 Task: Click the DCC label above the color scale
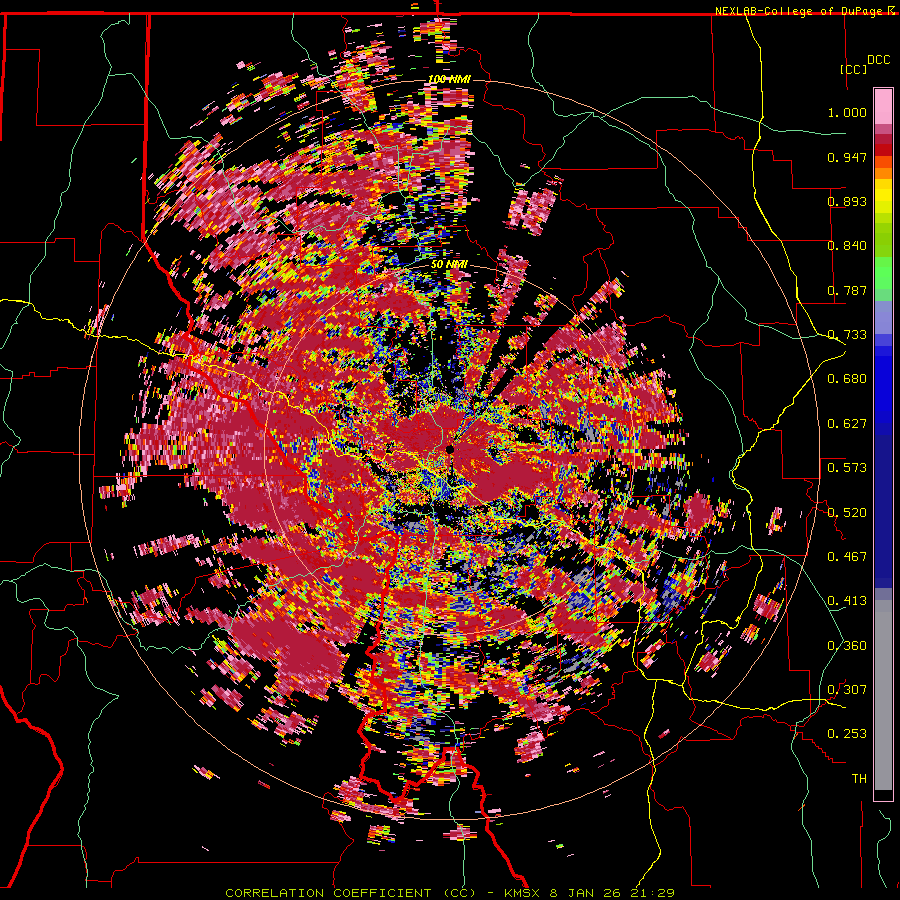coord(878,60)
